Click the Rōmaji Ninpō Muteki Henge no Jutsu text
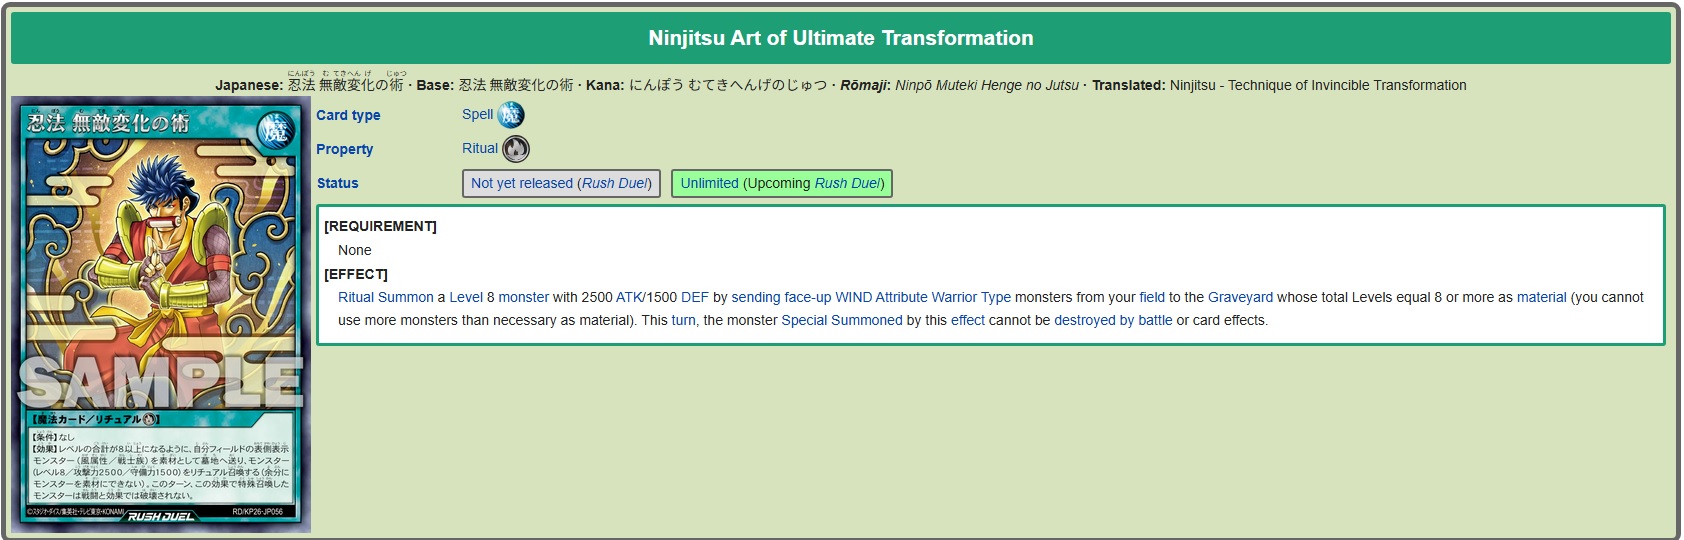This screenshot has width=1684, height=540. [x=987, y=85]
